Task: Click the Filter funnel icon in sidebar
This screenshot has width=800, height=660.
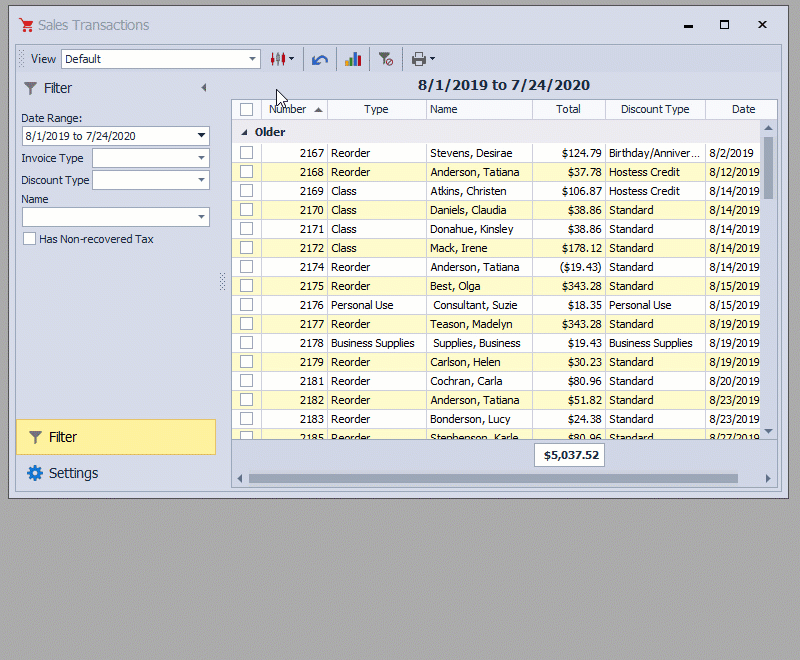Action: click(x=30, y=88)
